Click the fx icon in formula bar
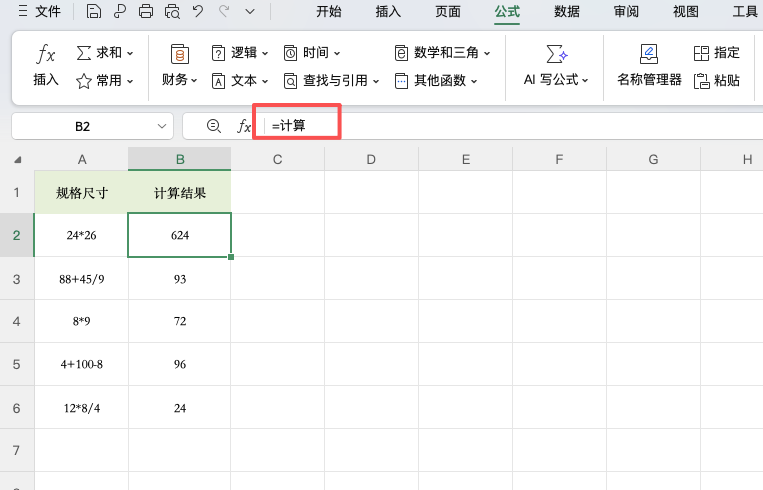The height and width of the screenshot is (490, 763). [244, 127]
